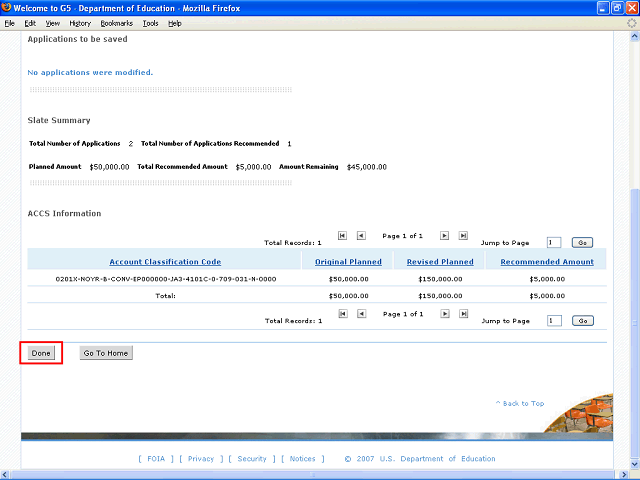Click the vertical scrollbar down arrow

pyautogui.click(x=635, y=464)
